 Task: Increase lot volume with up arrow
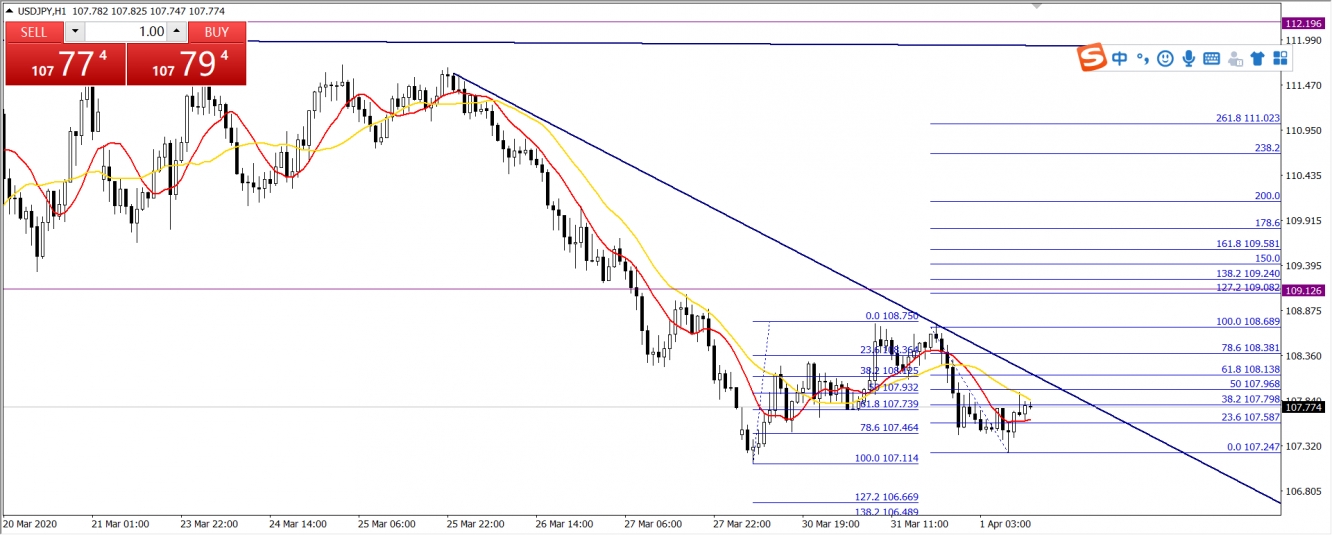pos(176,32)
